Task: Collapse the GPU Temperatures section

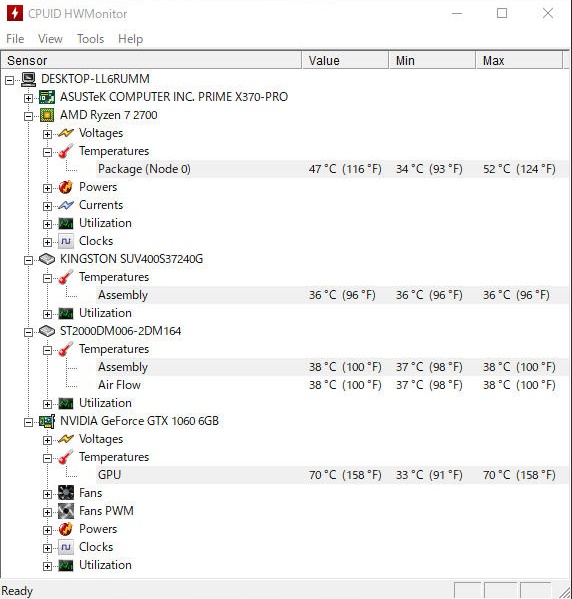Action: pos(47,458)
